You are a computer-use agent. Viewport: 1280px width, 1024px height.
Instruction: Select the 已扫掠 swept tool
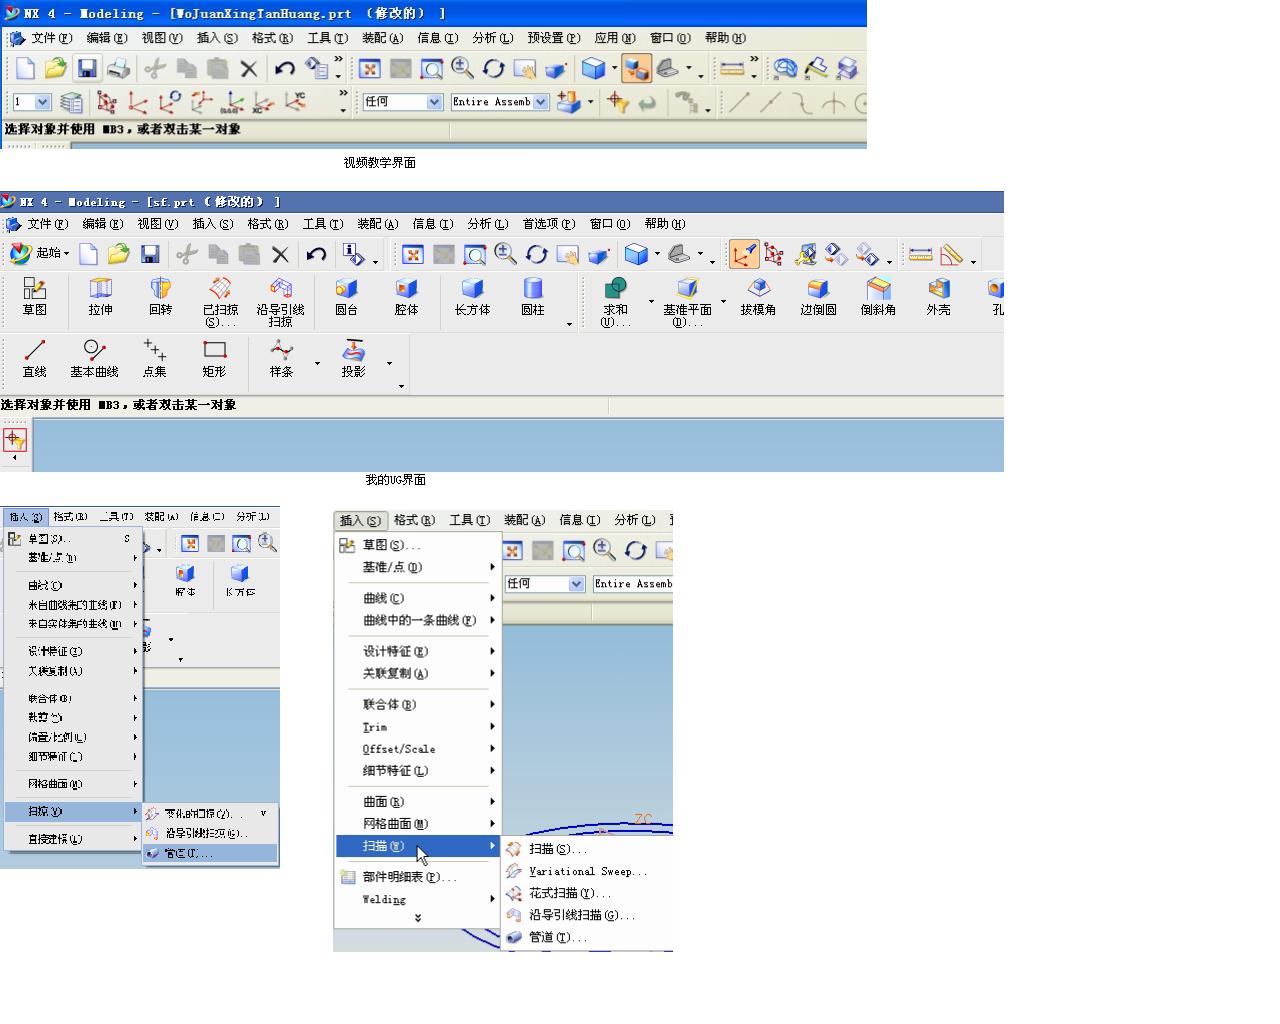click(221, 302)
